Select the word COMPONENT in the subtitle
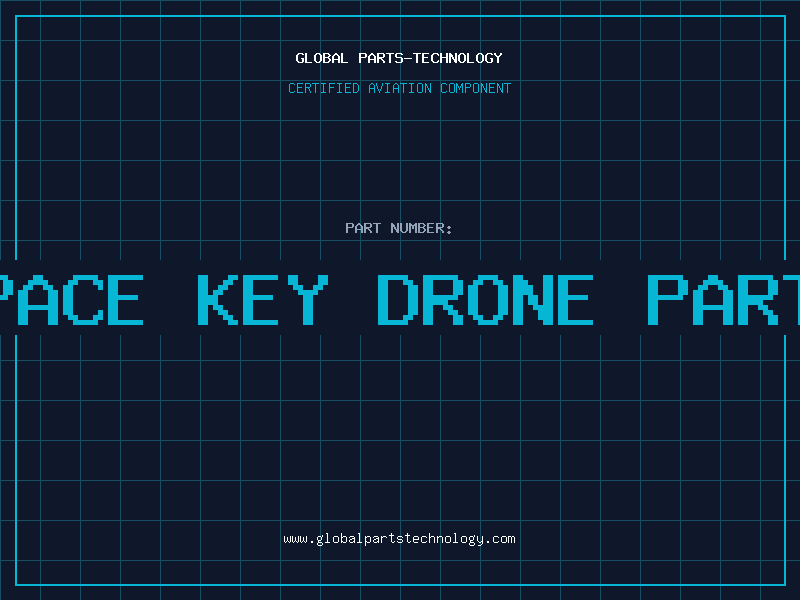Screen dimensions: 800x600 pyautogui.click(x=476, y=88)
